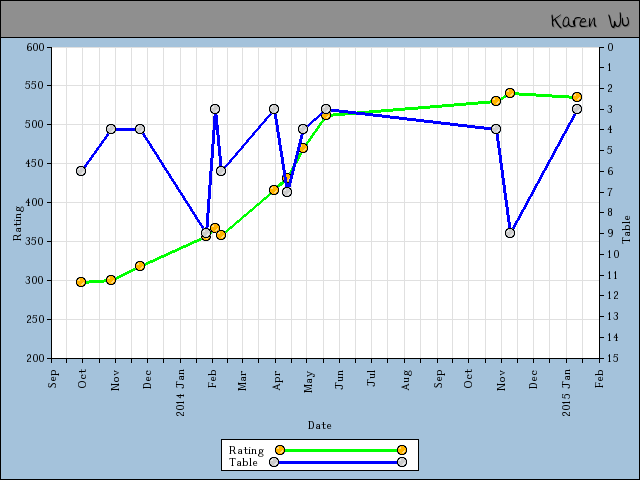This screenshot has width=640, height=480.
Task: Click the orange rating point at 358 in February
Action: 221,235
